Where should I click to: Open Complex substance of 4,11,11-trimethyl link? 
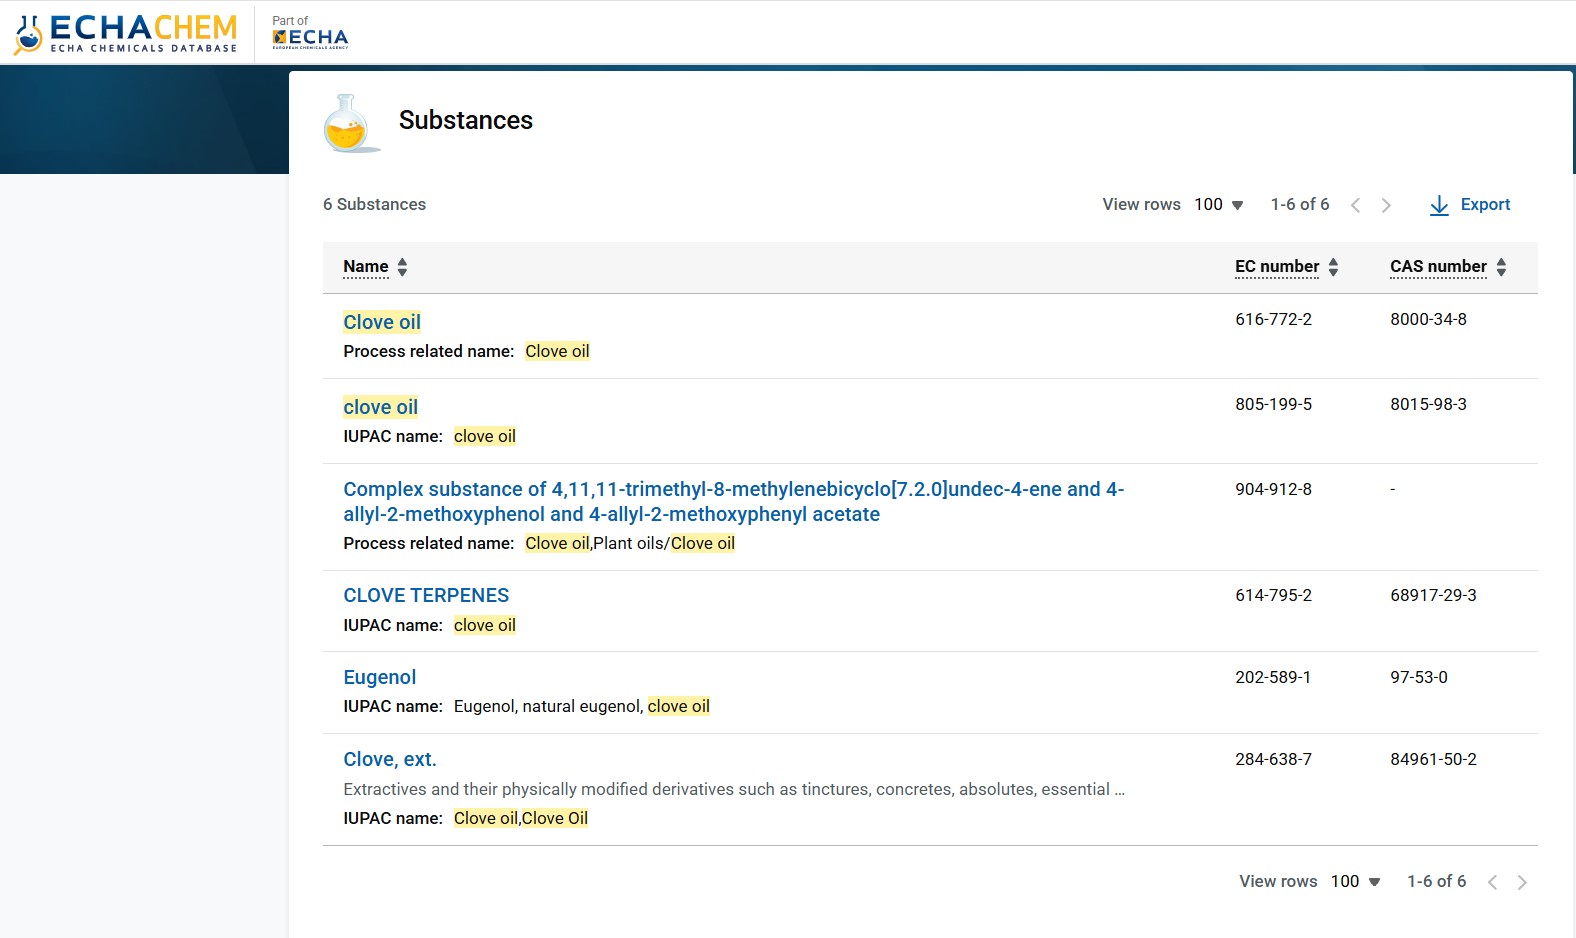pos(734,501)
